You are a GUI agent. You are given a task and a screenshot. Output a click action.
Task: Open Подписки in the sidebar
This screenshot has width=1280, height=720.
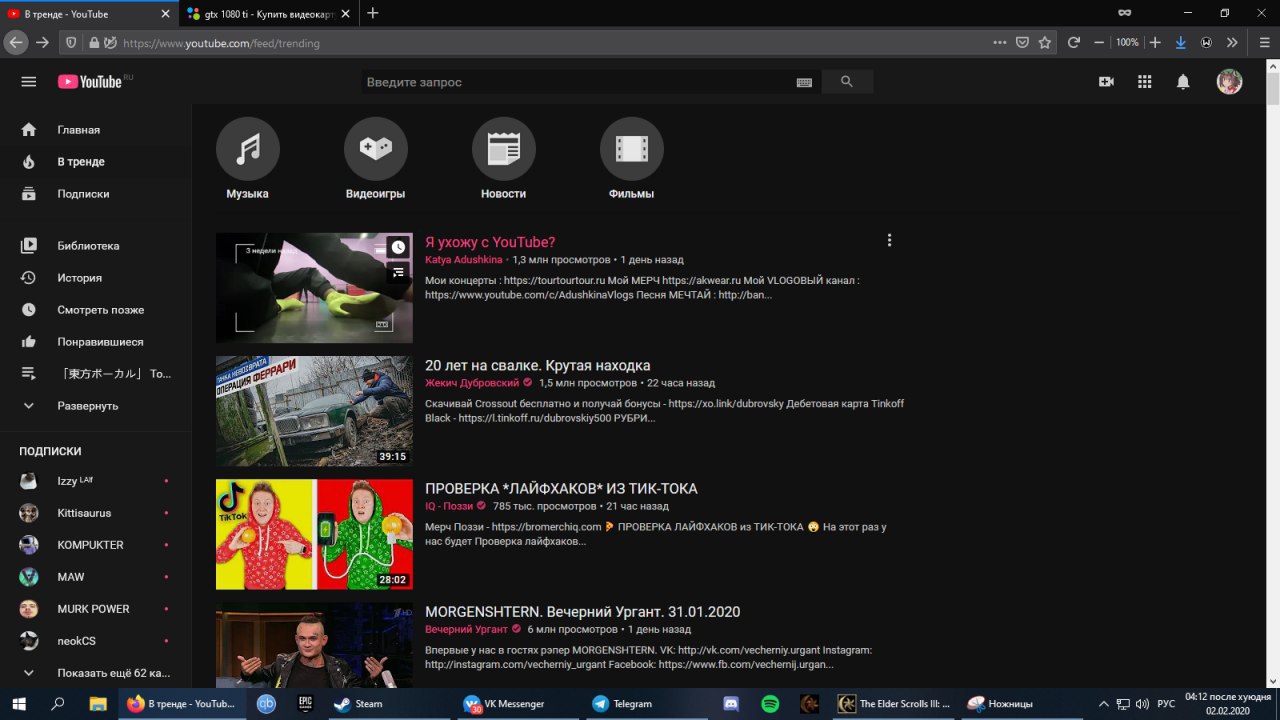(96, 194)
